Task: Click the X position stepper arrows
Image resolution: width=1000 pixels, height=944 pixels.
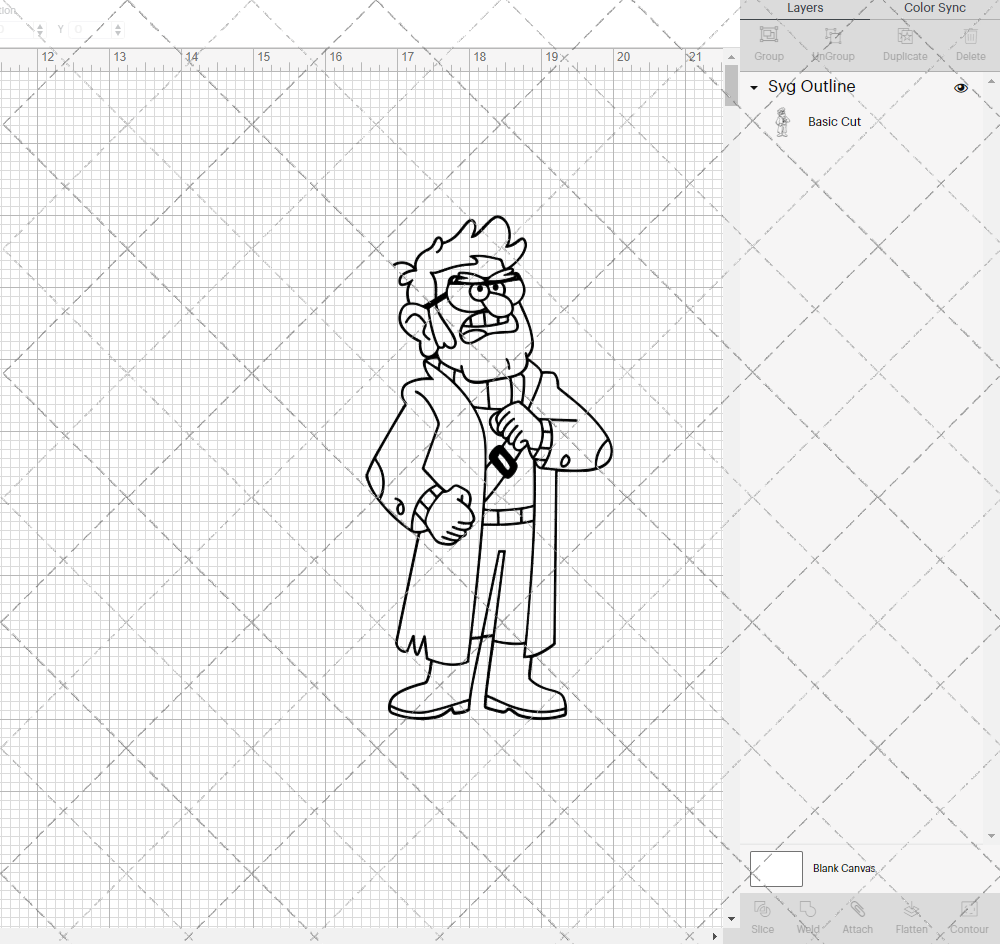Action: coord(40,29)
